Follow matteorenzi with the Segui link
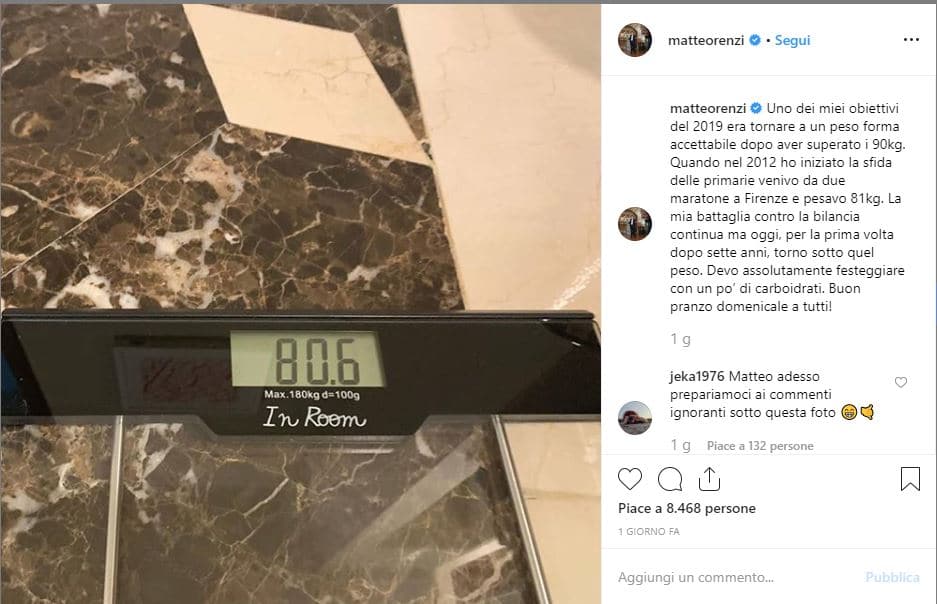This screenshot has width=937, height=604. (792, 40)
